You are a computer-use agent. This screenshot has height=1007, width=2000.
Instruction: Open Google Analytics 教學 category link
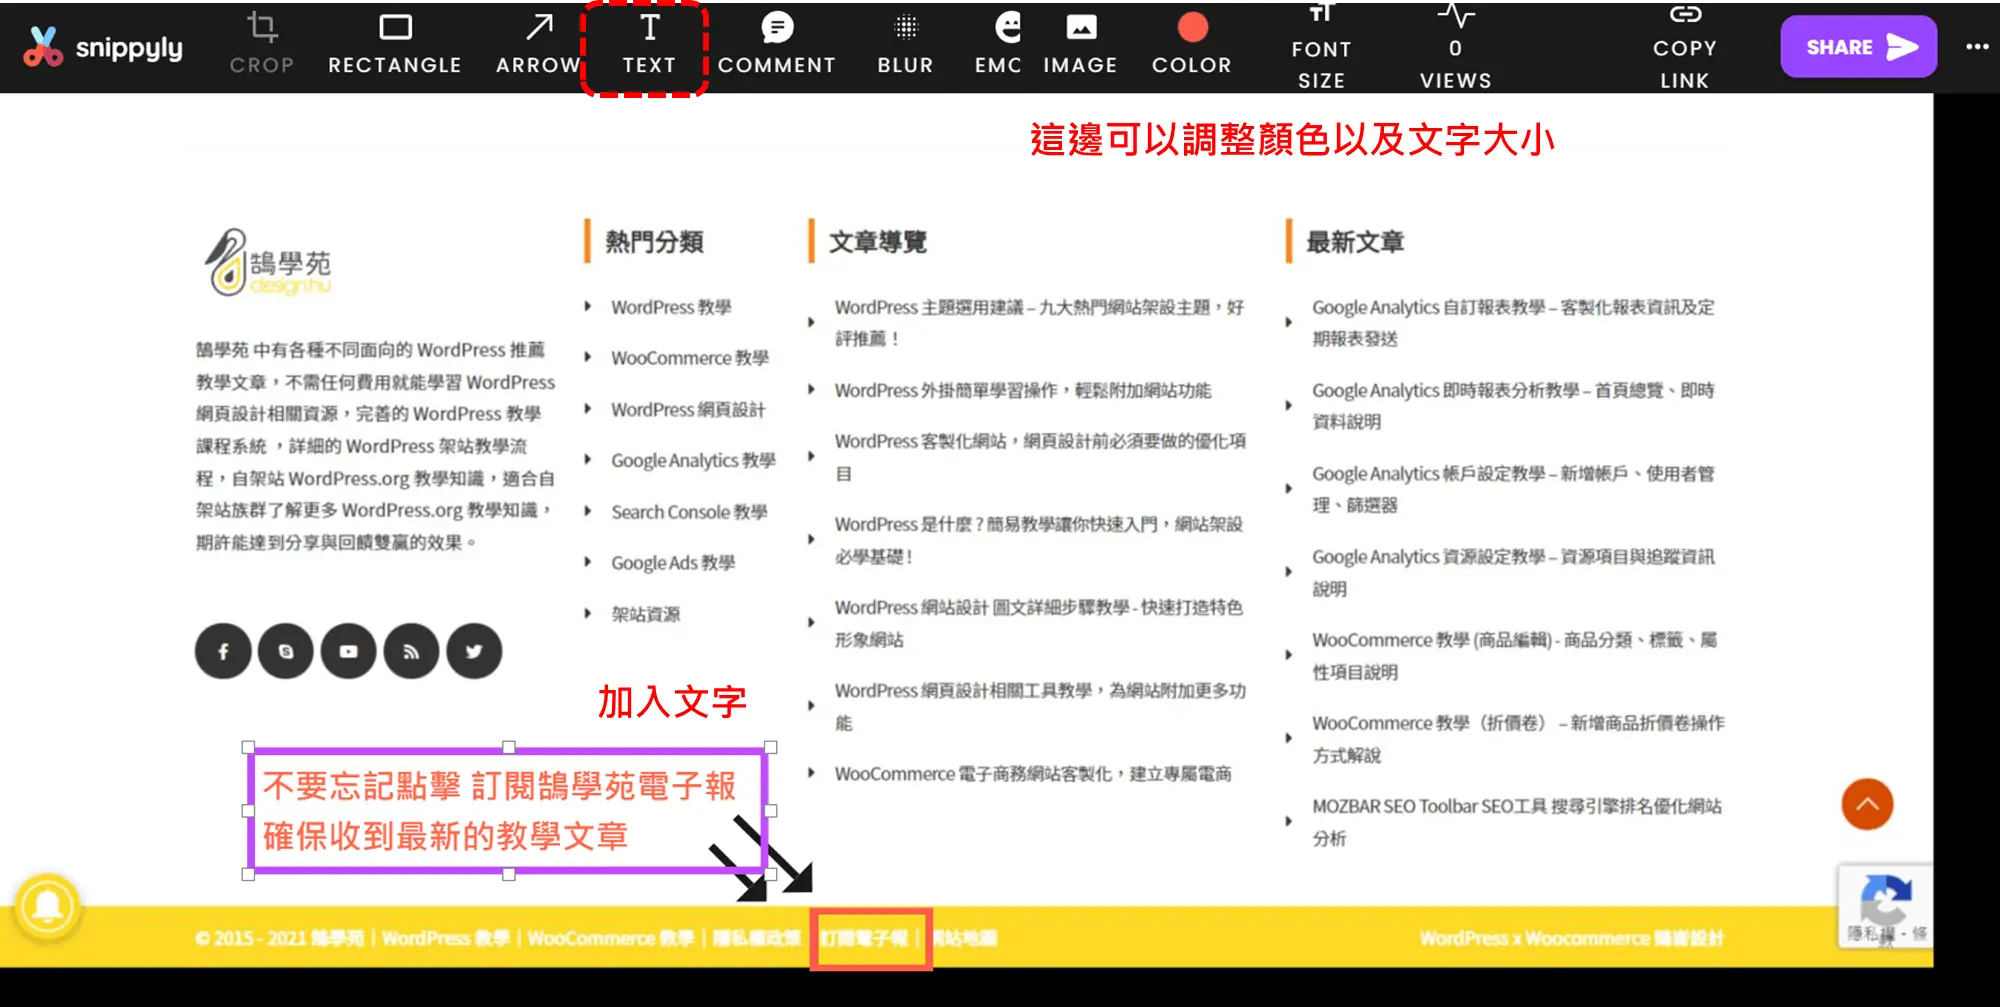coord(693,460)
